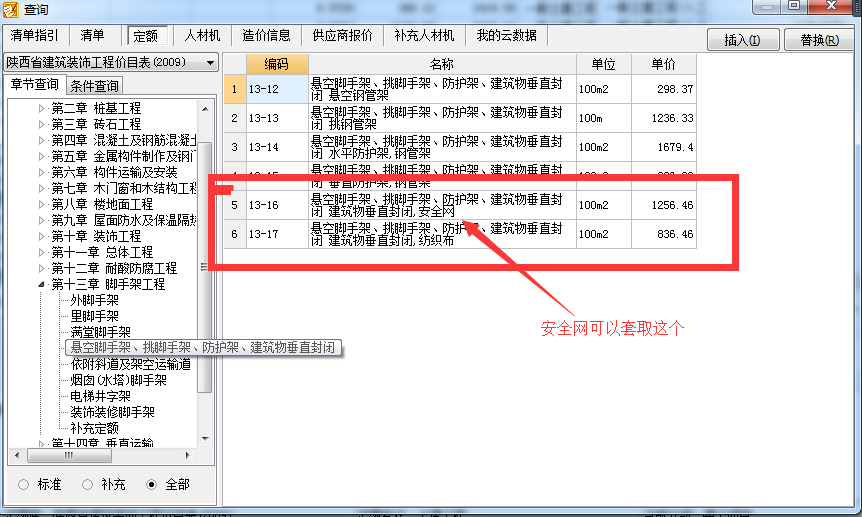Click the 100m unit cell
The height and width of the screenshot is (517, 862).
click(x=604, y=118)
